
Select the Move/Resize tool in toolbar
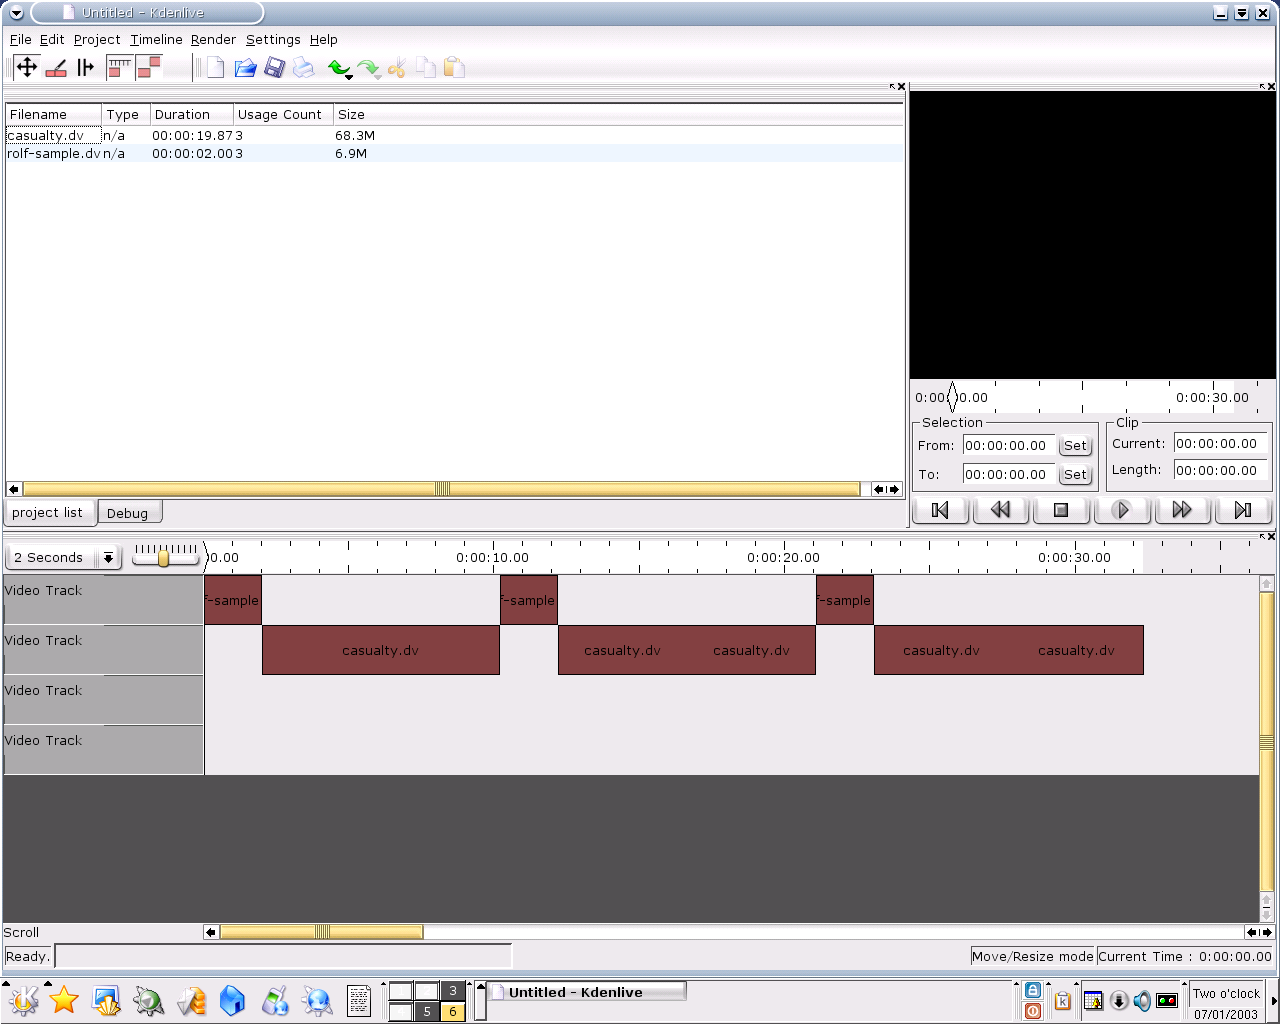click(x=27, y=67)
